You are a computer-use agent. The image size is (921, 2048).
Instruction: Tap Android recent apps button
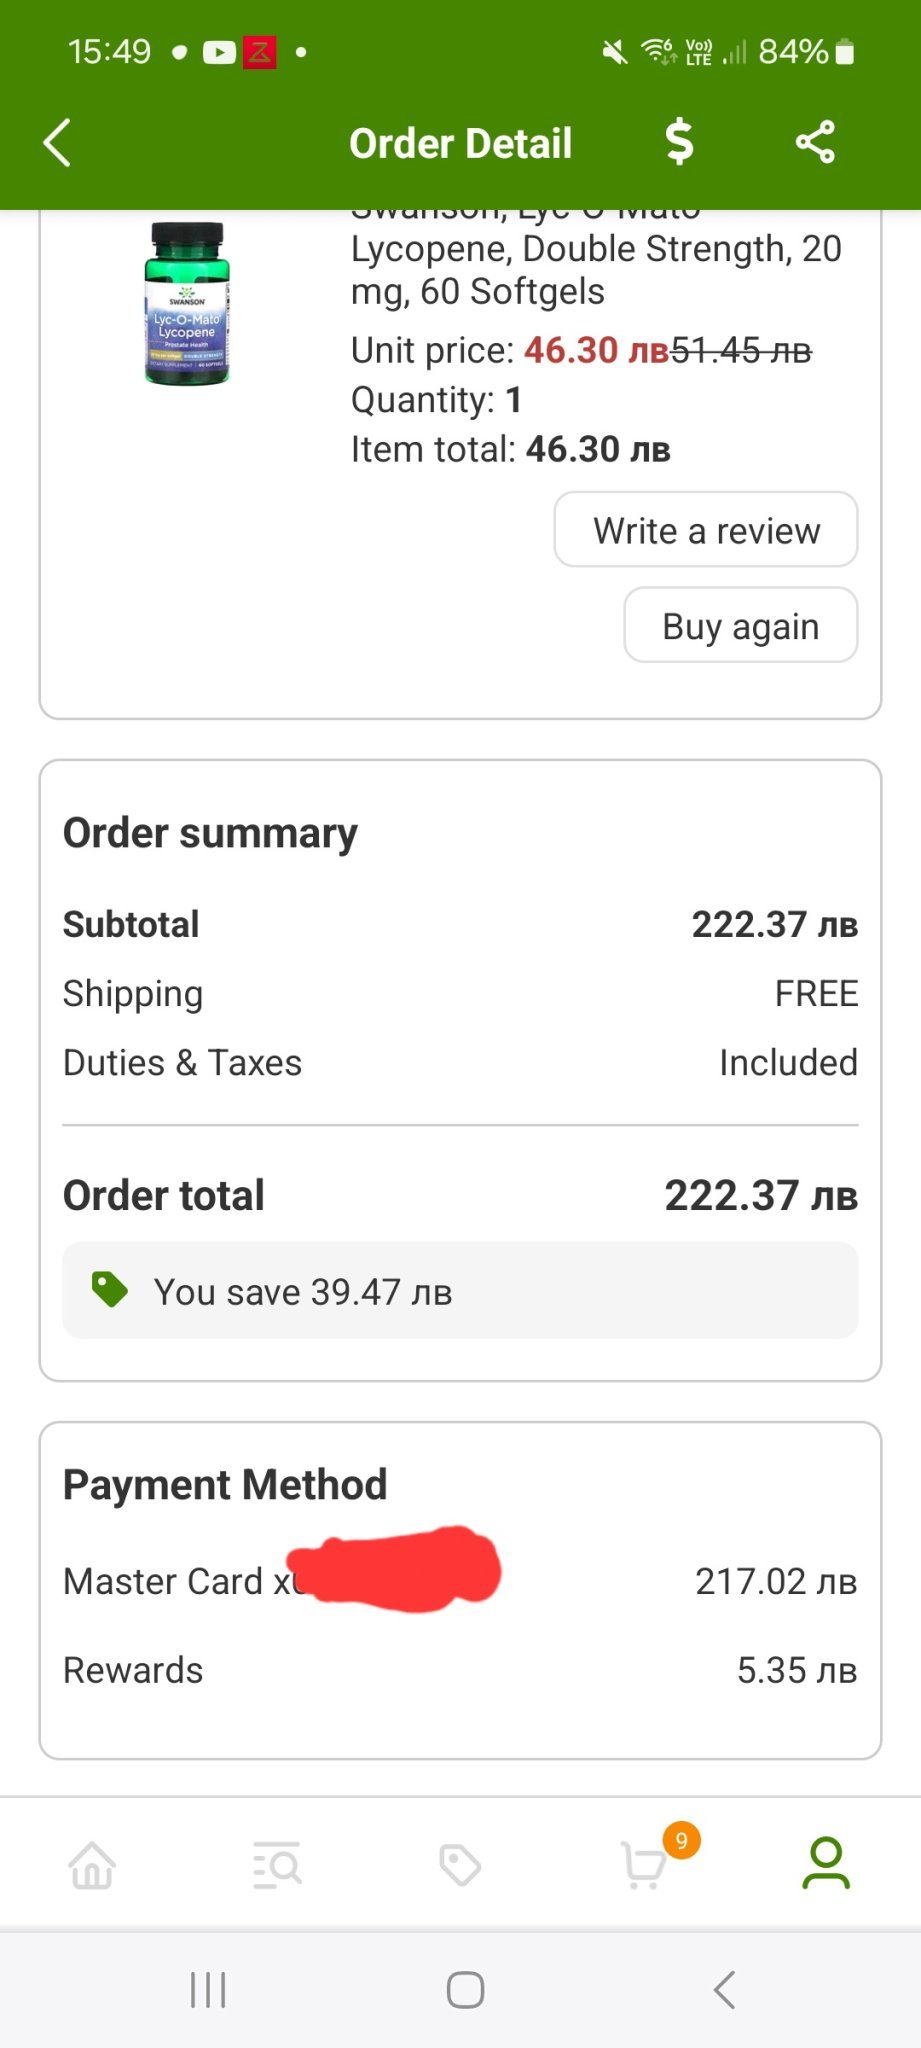coord(208,1990)
